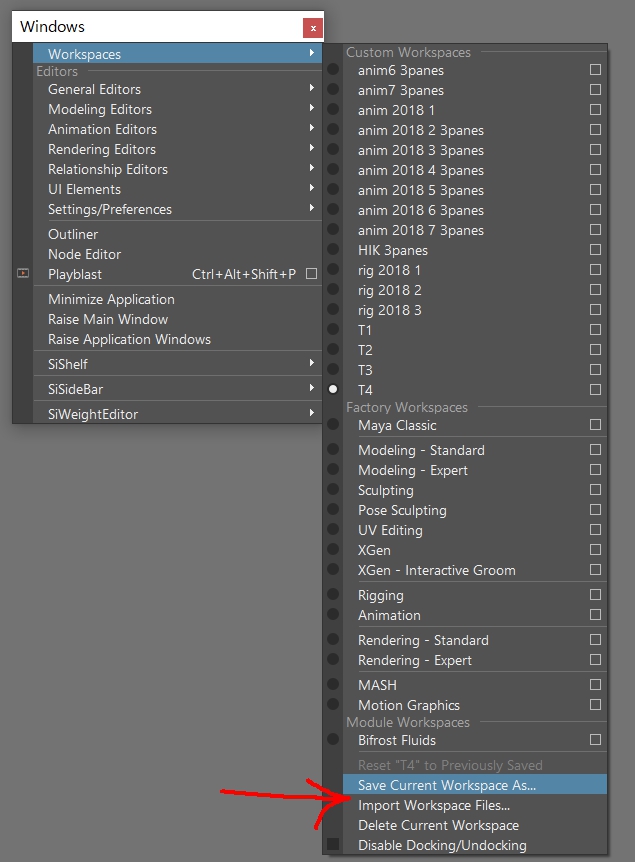Select radio button for UV Editing
This screenshot has height=862, width=635.
(x=333, y=529)
